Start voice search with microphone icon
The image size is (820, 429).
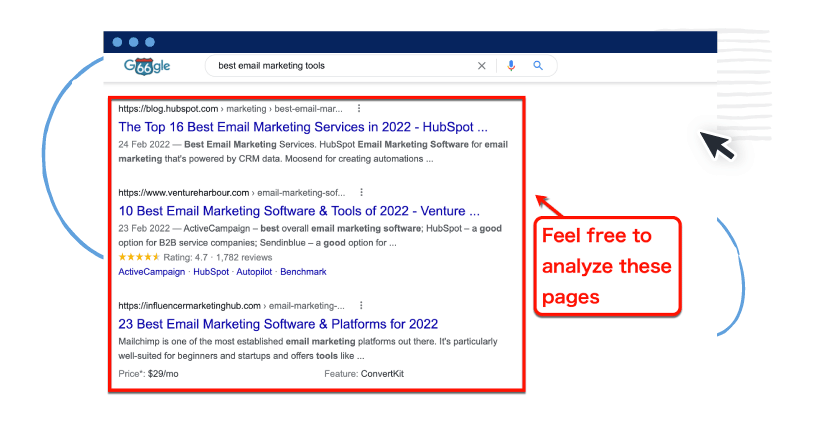coord(511,66)
